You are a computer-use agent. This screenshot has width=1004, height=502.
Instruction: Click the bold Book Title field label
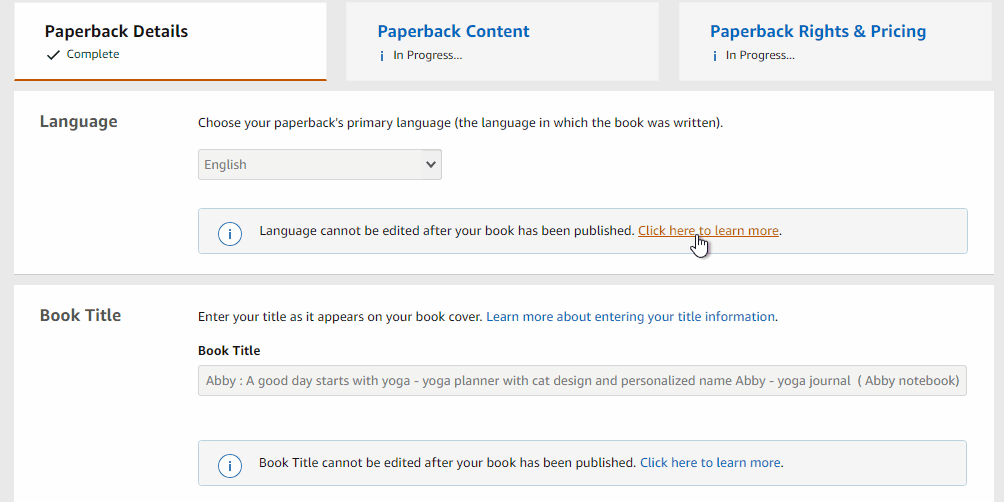pyautogui.click(x=229, y=350)
